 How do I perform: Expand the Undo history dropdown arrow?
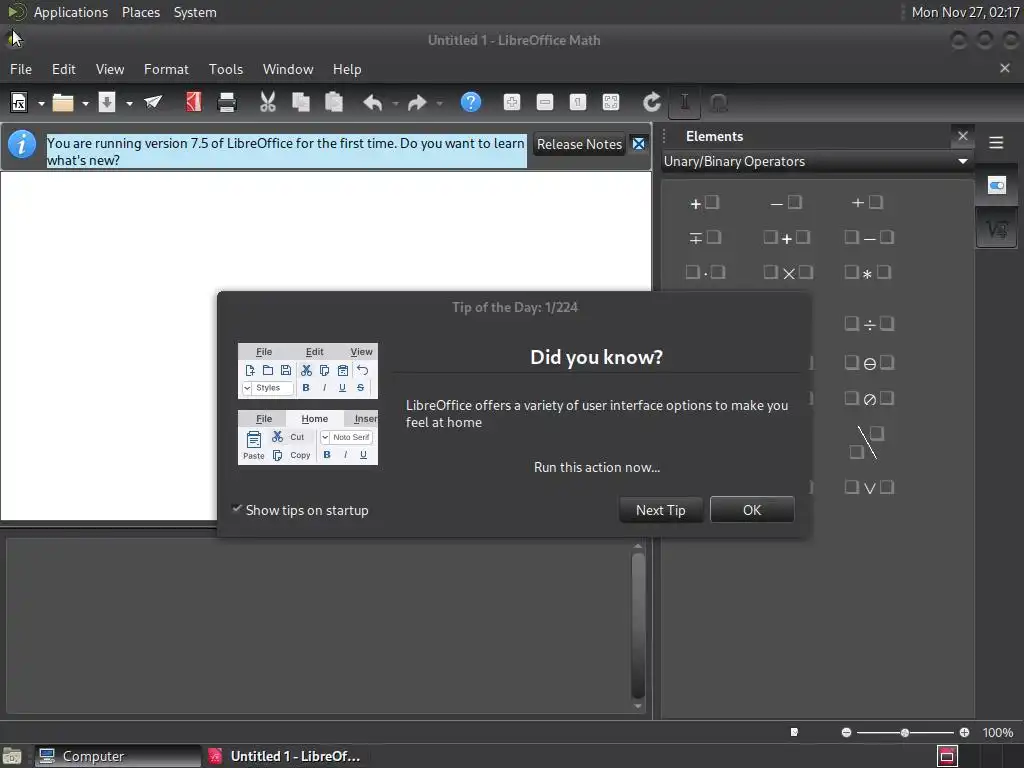[x=395, y=103]
